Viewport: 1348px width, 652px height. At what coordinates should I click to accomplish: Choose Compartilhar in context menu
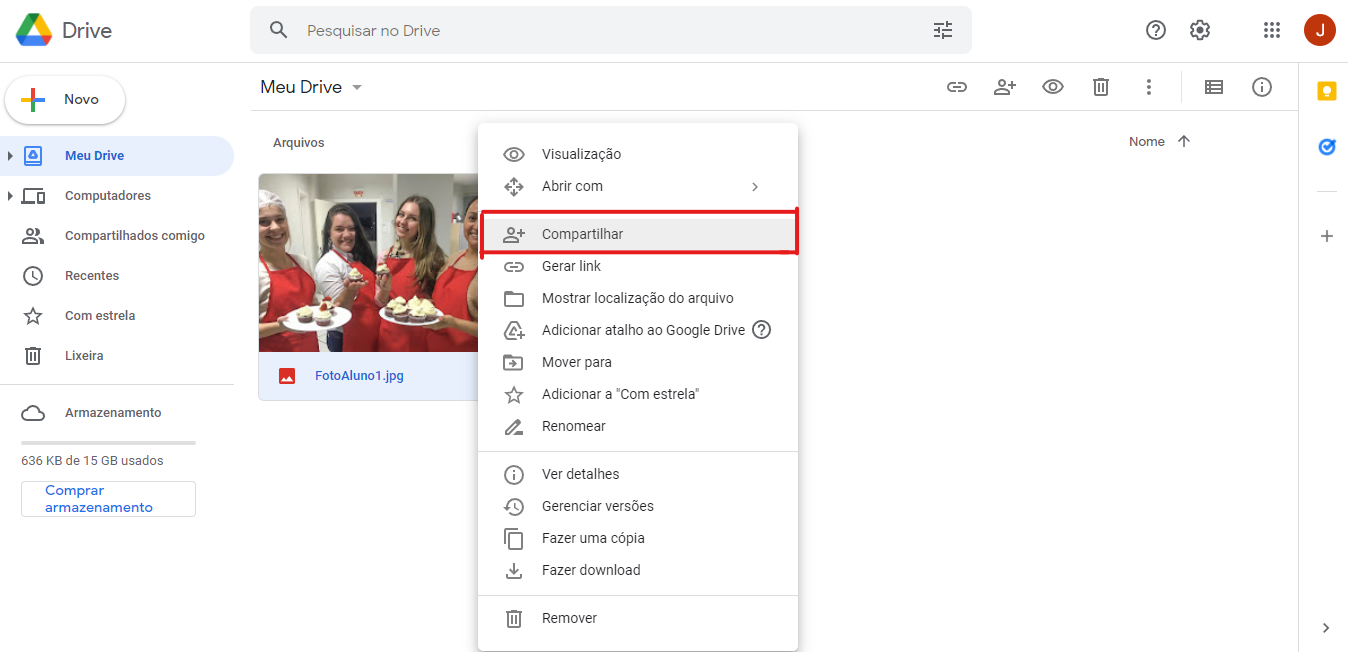point(638,234)
